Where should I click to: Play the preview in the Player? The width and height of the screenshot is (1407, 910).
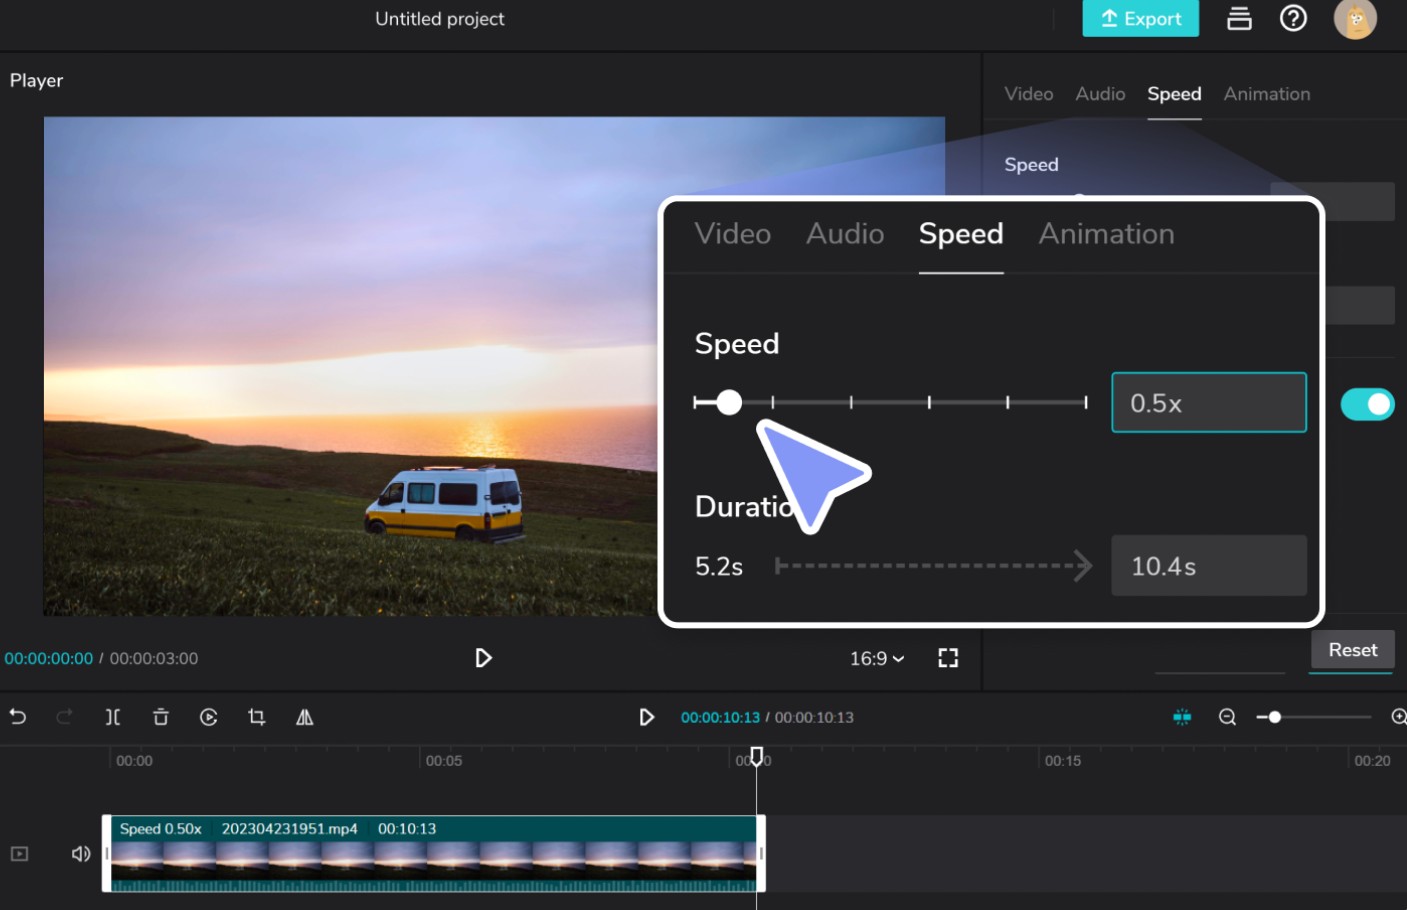[483, 658]
